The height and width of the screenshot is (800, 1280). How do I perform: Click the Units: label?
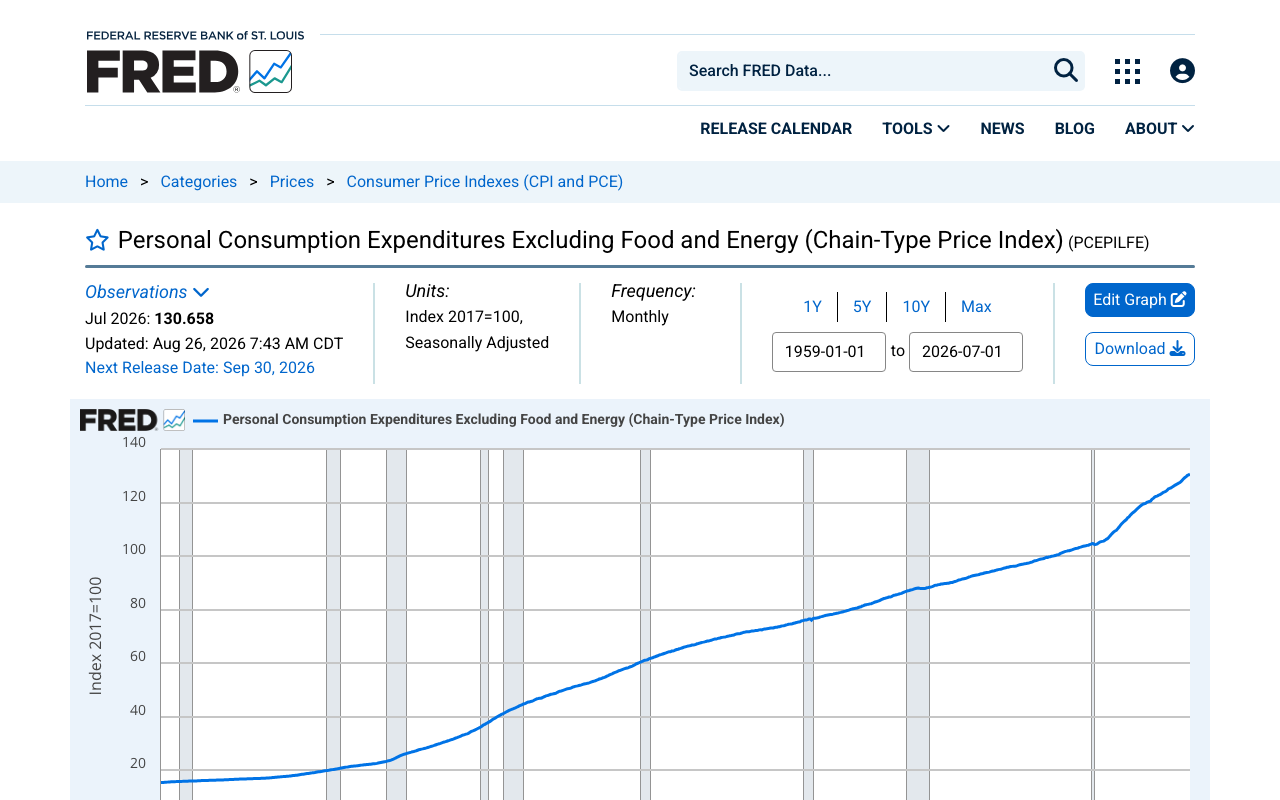click(427, 291)
